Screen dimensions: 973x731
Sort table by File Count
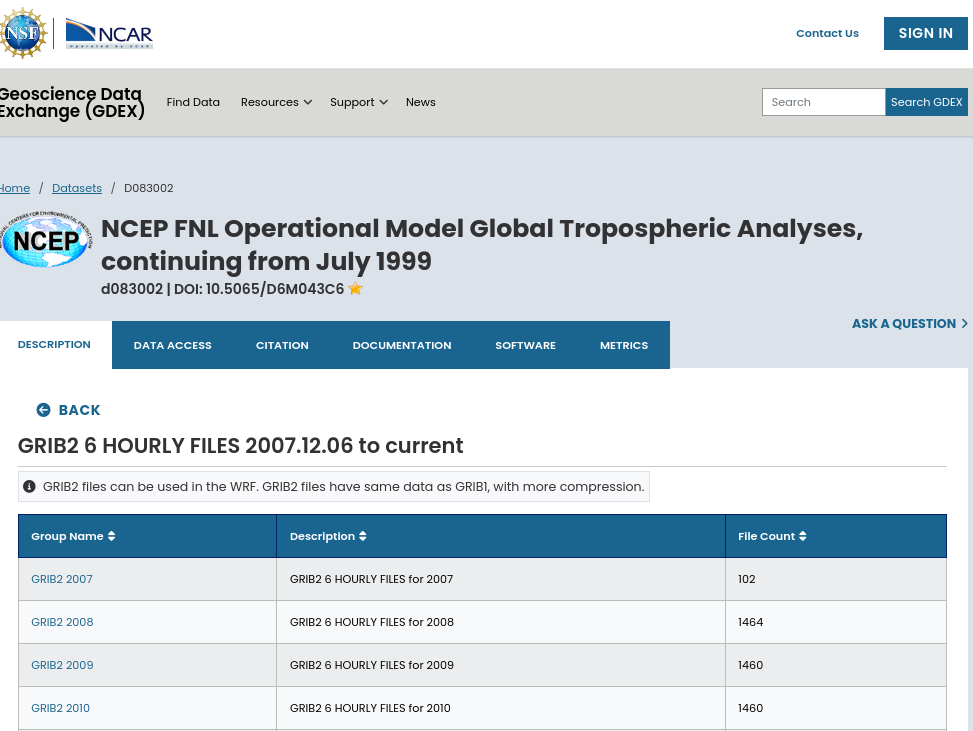(802, 537)
